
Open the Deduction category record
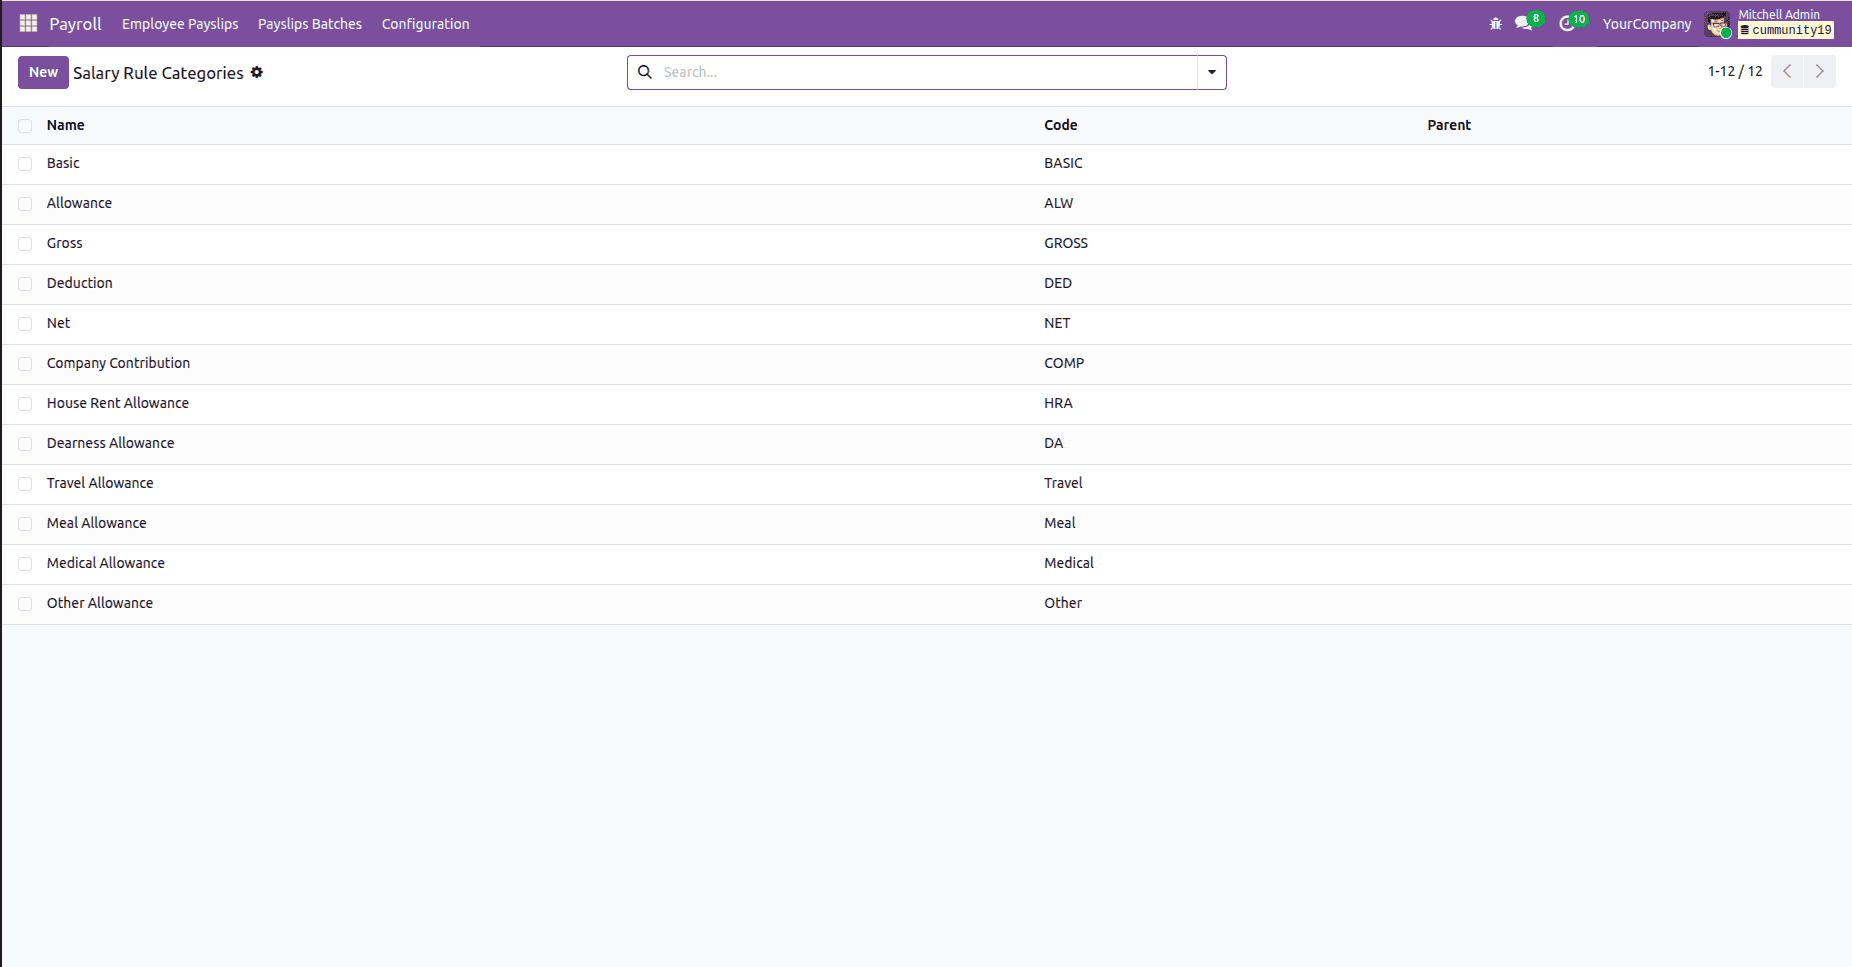pos(79,283)
